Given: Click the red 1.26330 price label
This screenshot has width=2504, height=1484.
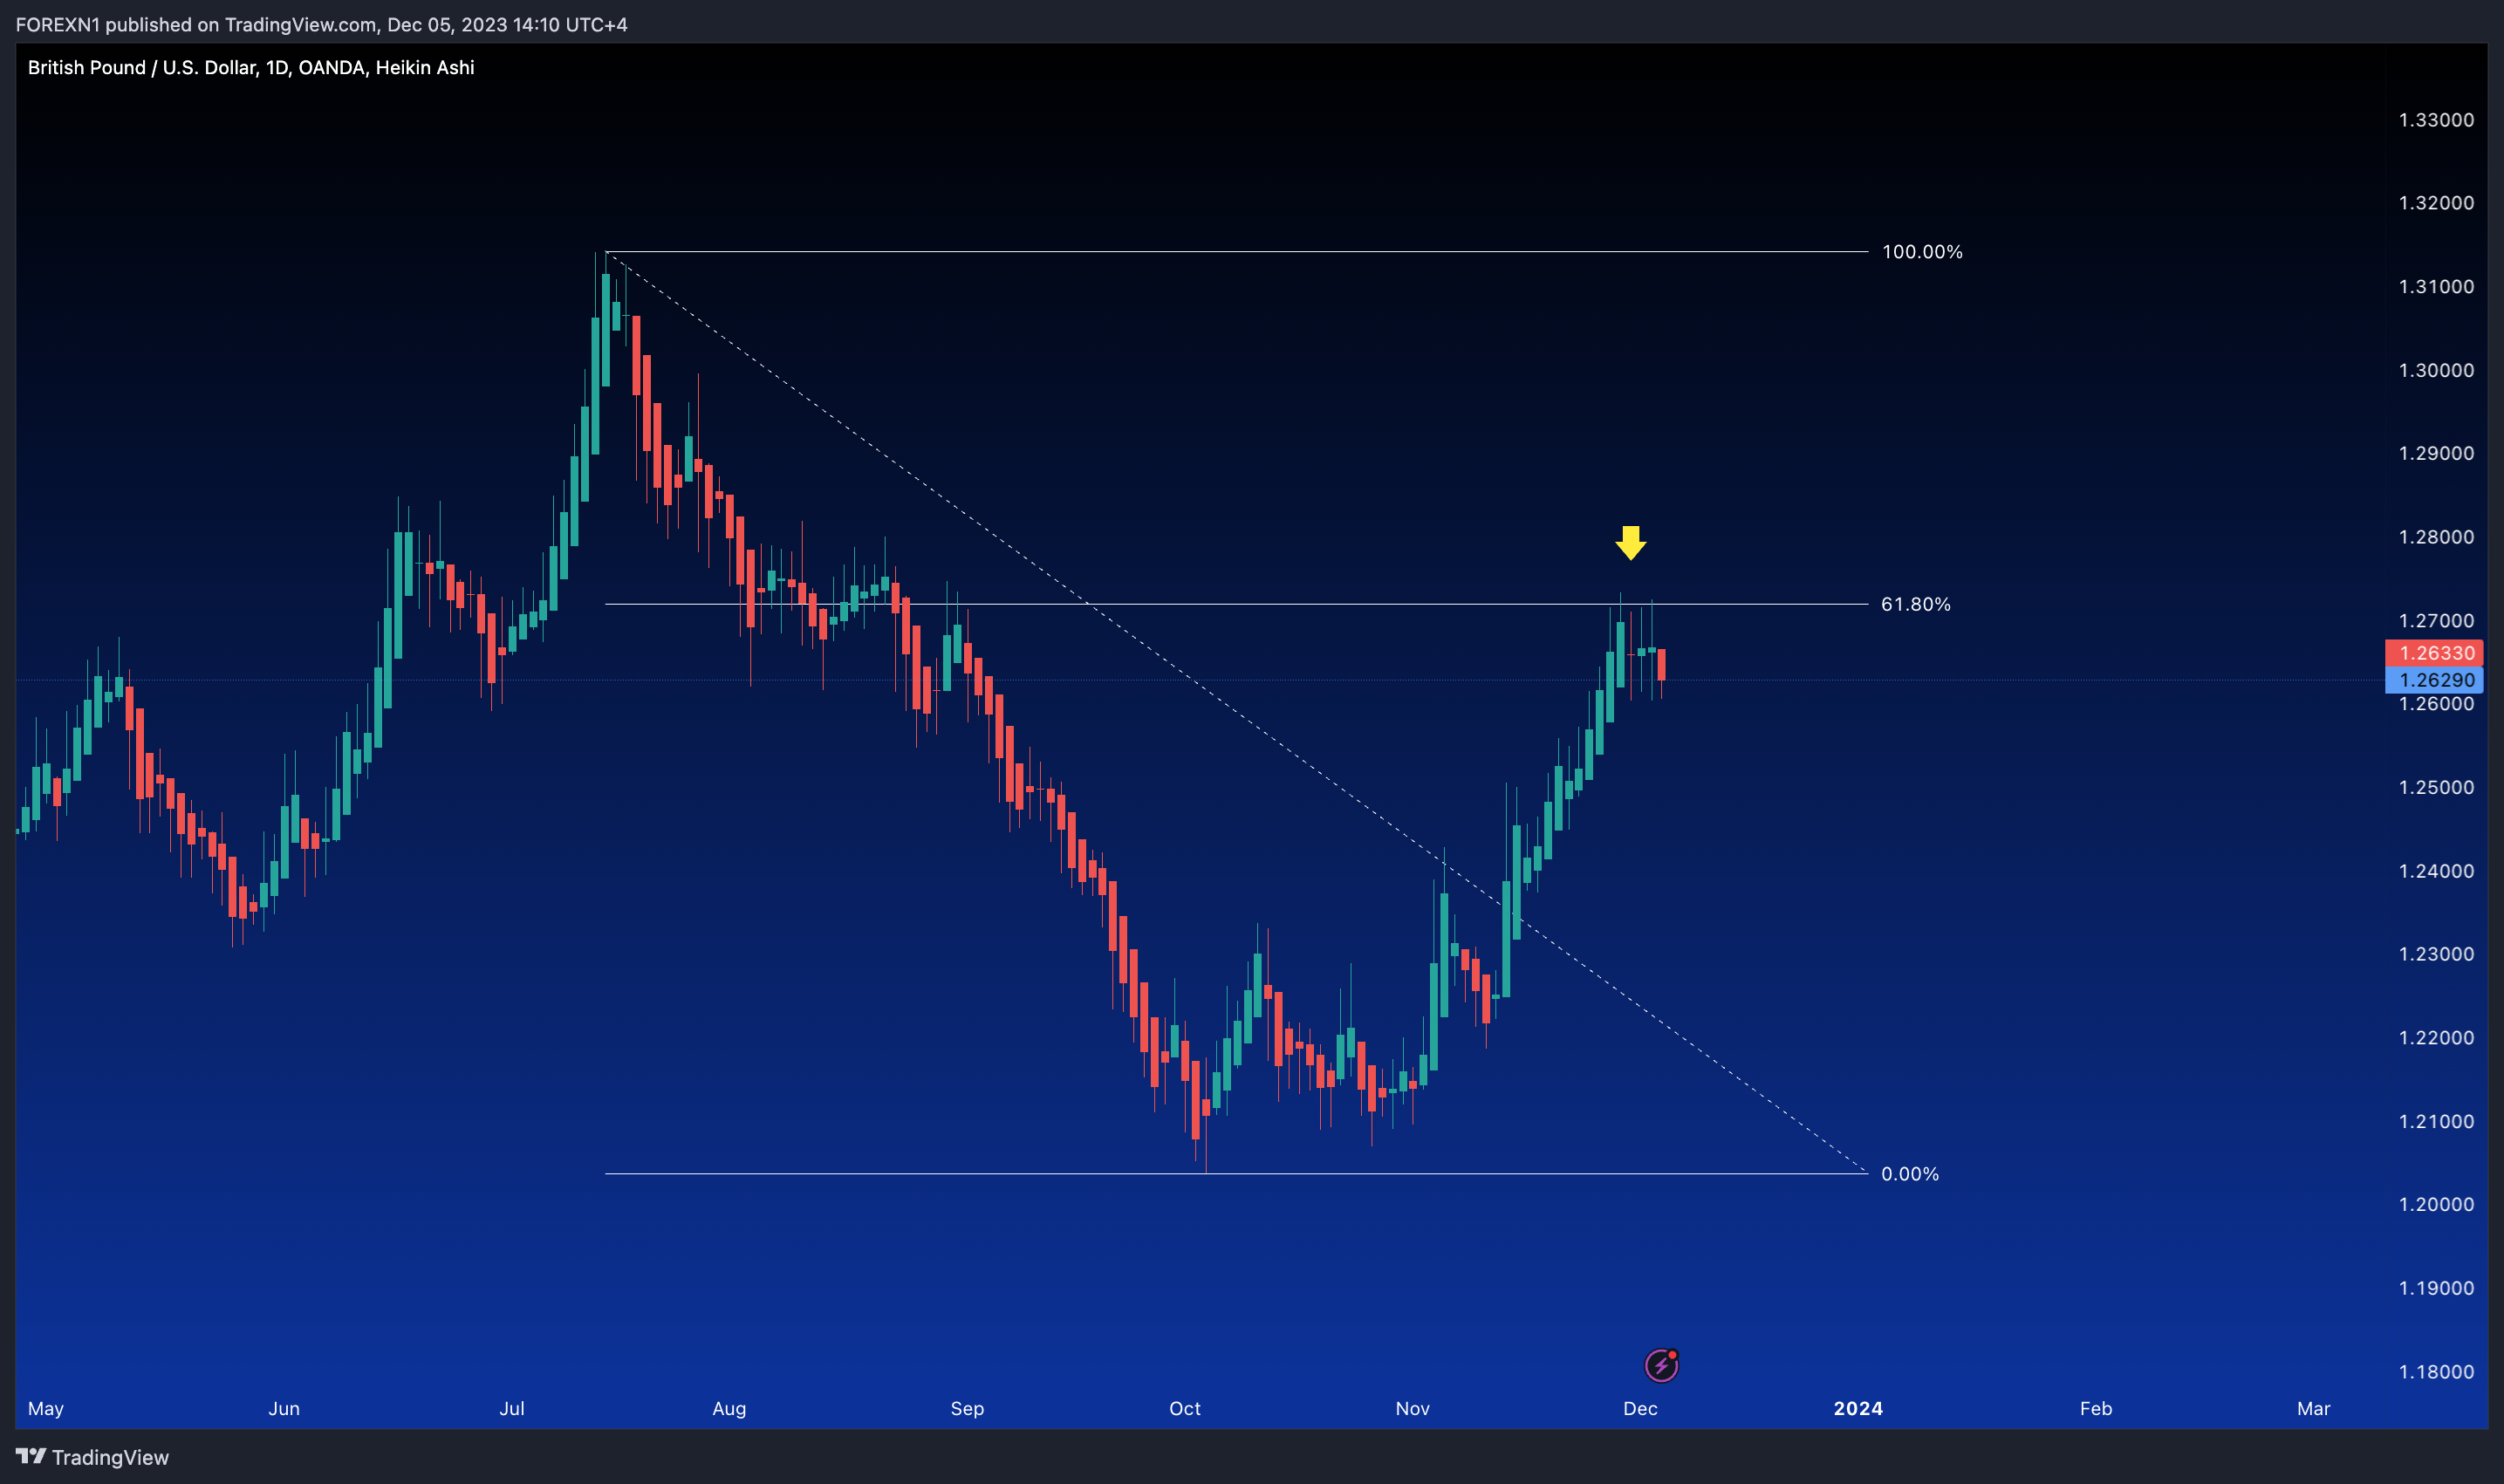Looking at the screenshot, I should pyautogui.click(x=2434, y=653).
